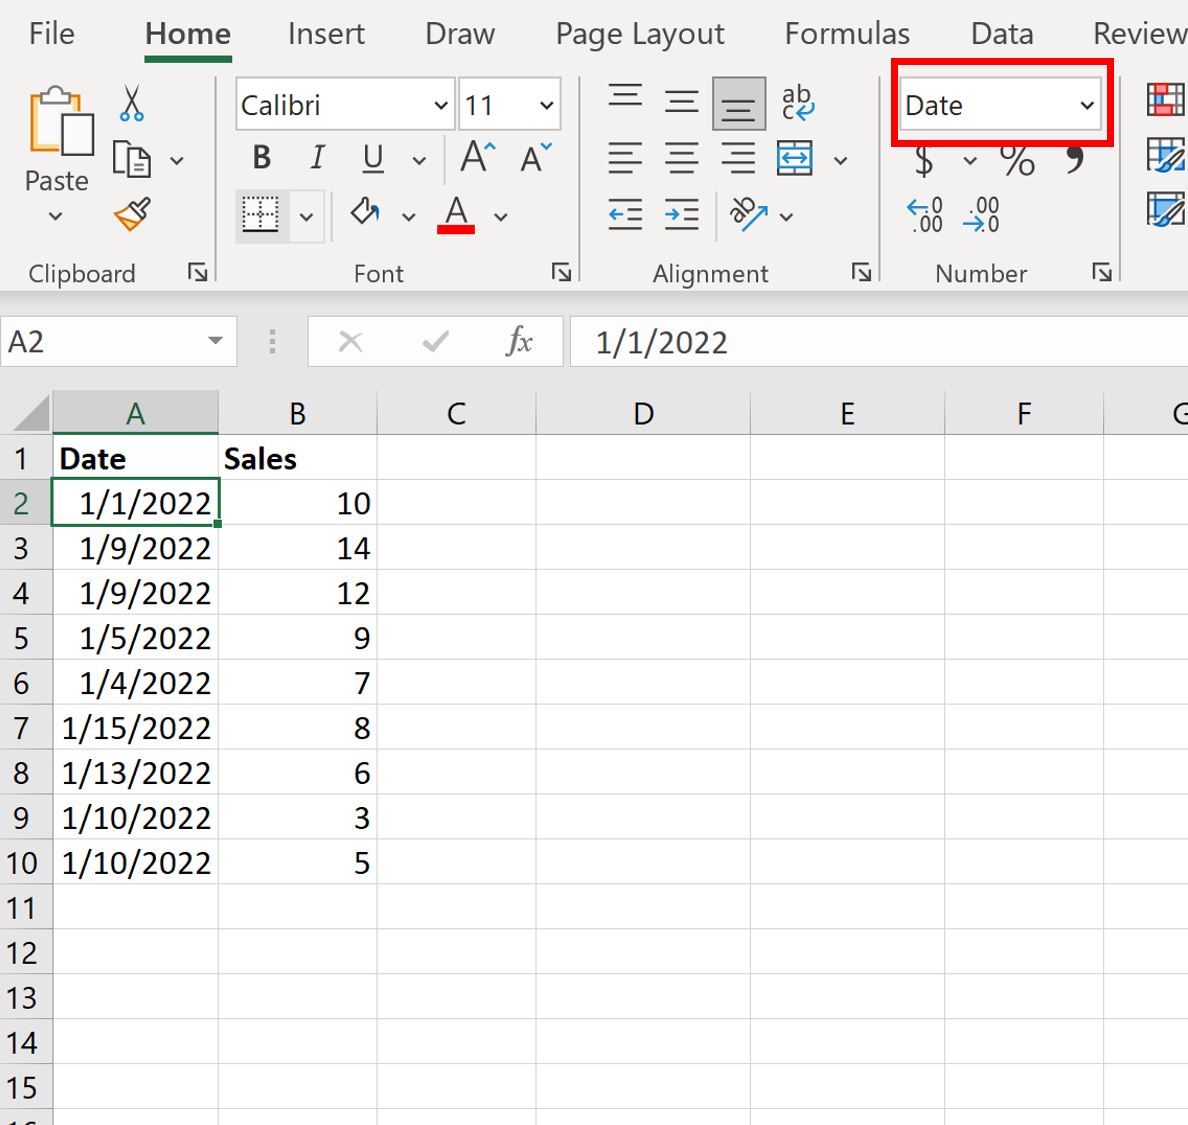The width and height of the screenshot is (1188, 1125).
Task: Click the Merge & Center icon
Action: (x=795, y=158)
